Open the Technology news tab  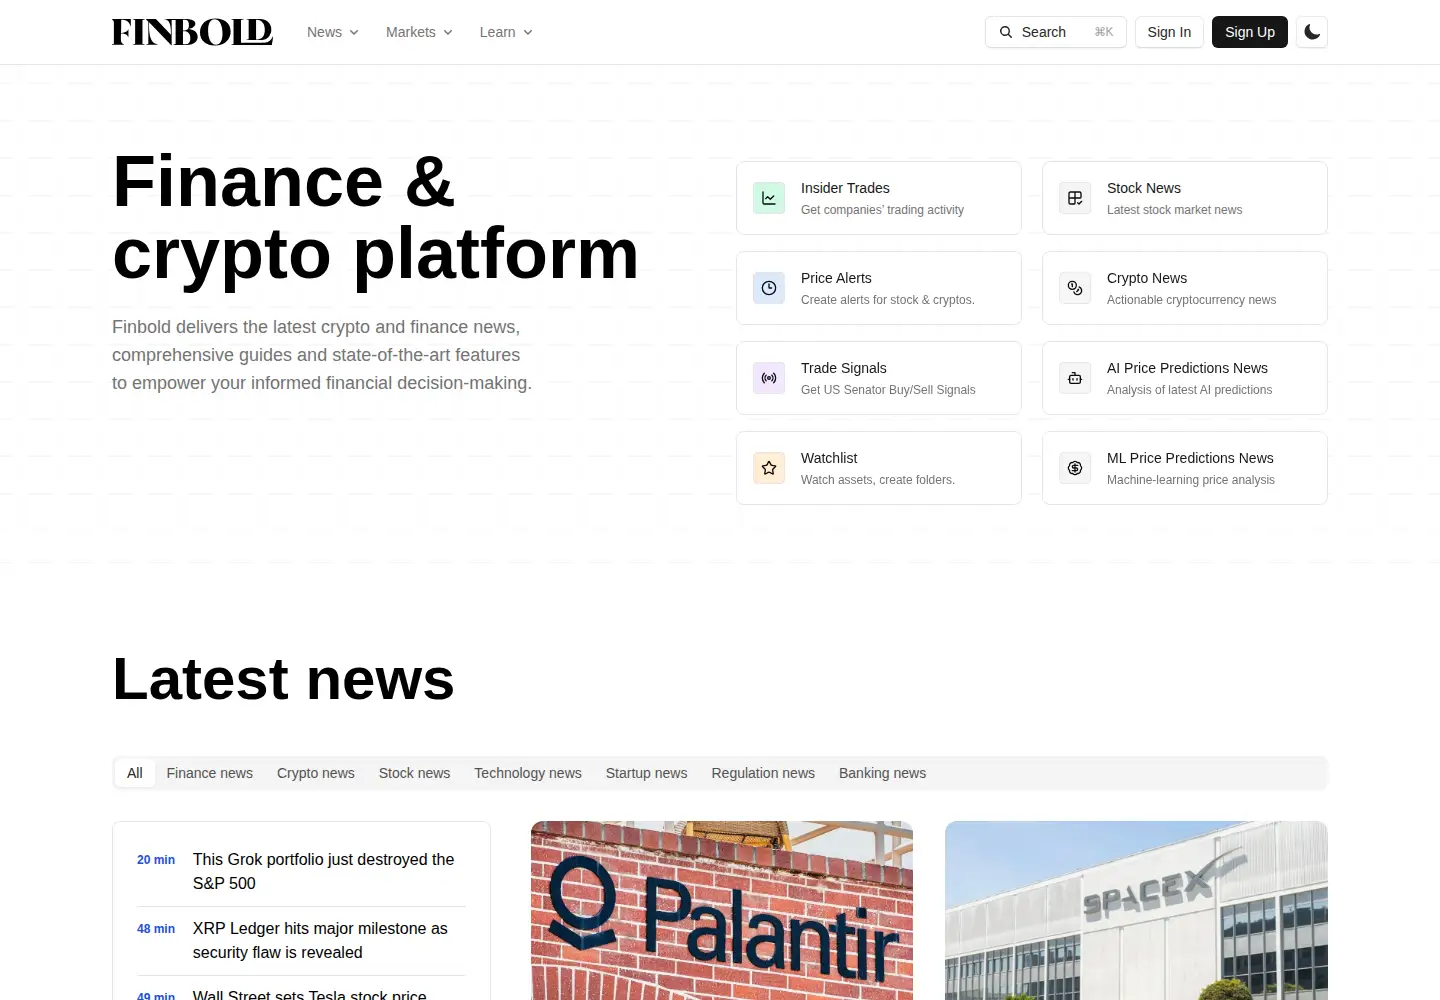point(528,773)
